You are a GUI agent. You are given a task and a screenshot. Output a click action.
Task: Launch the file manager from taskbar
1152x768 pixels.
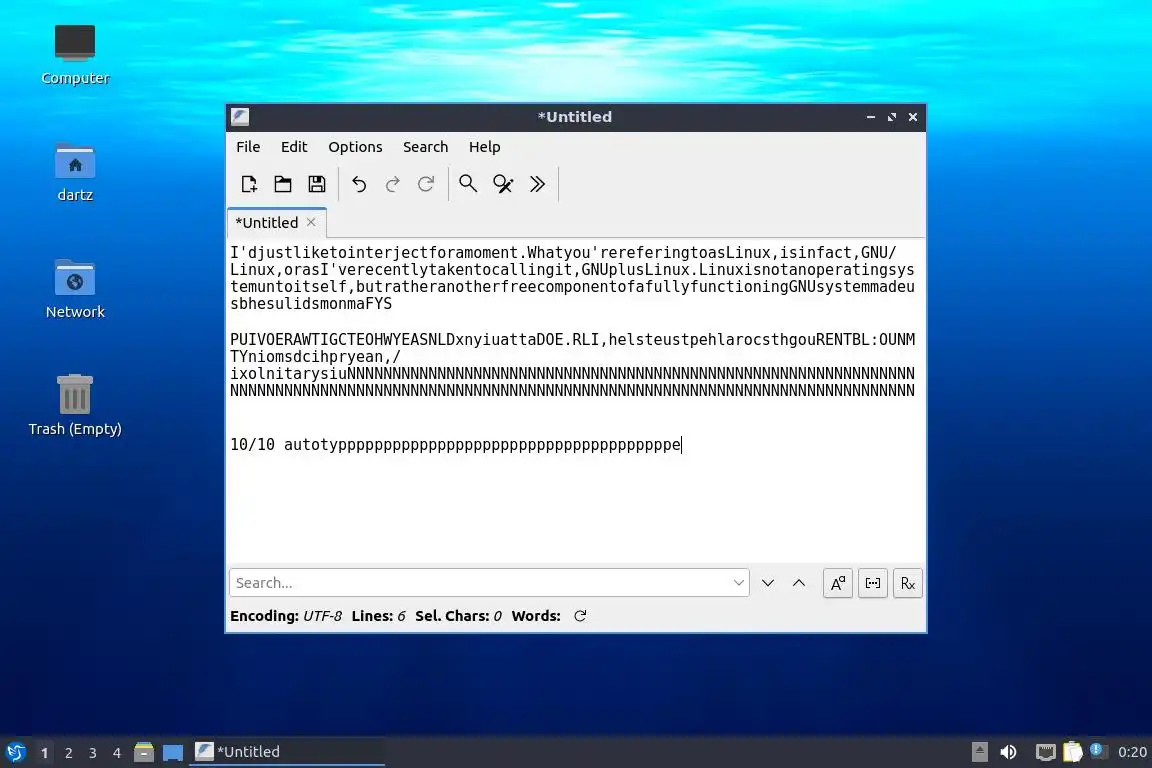click(144, 752)
